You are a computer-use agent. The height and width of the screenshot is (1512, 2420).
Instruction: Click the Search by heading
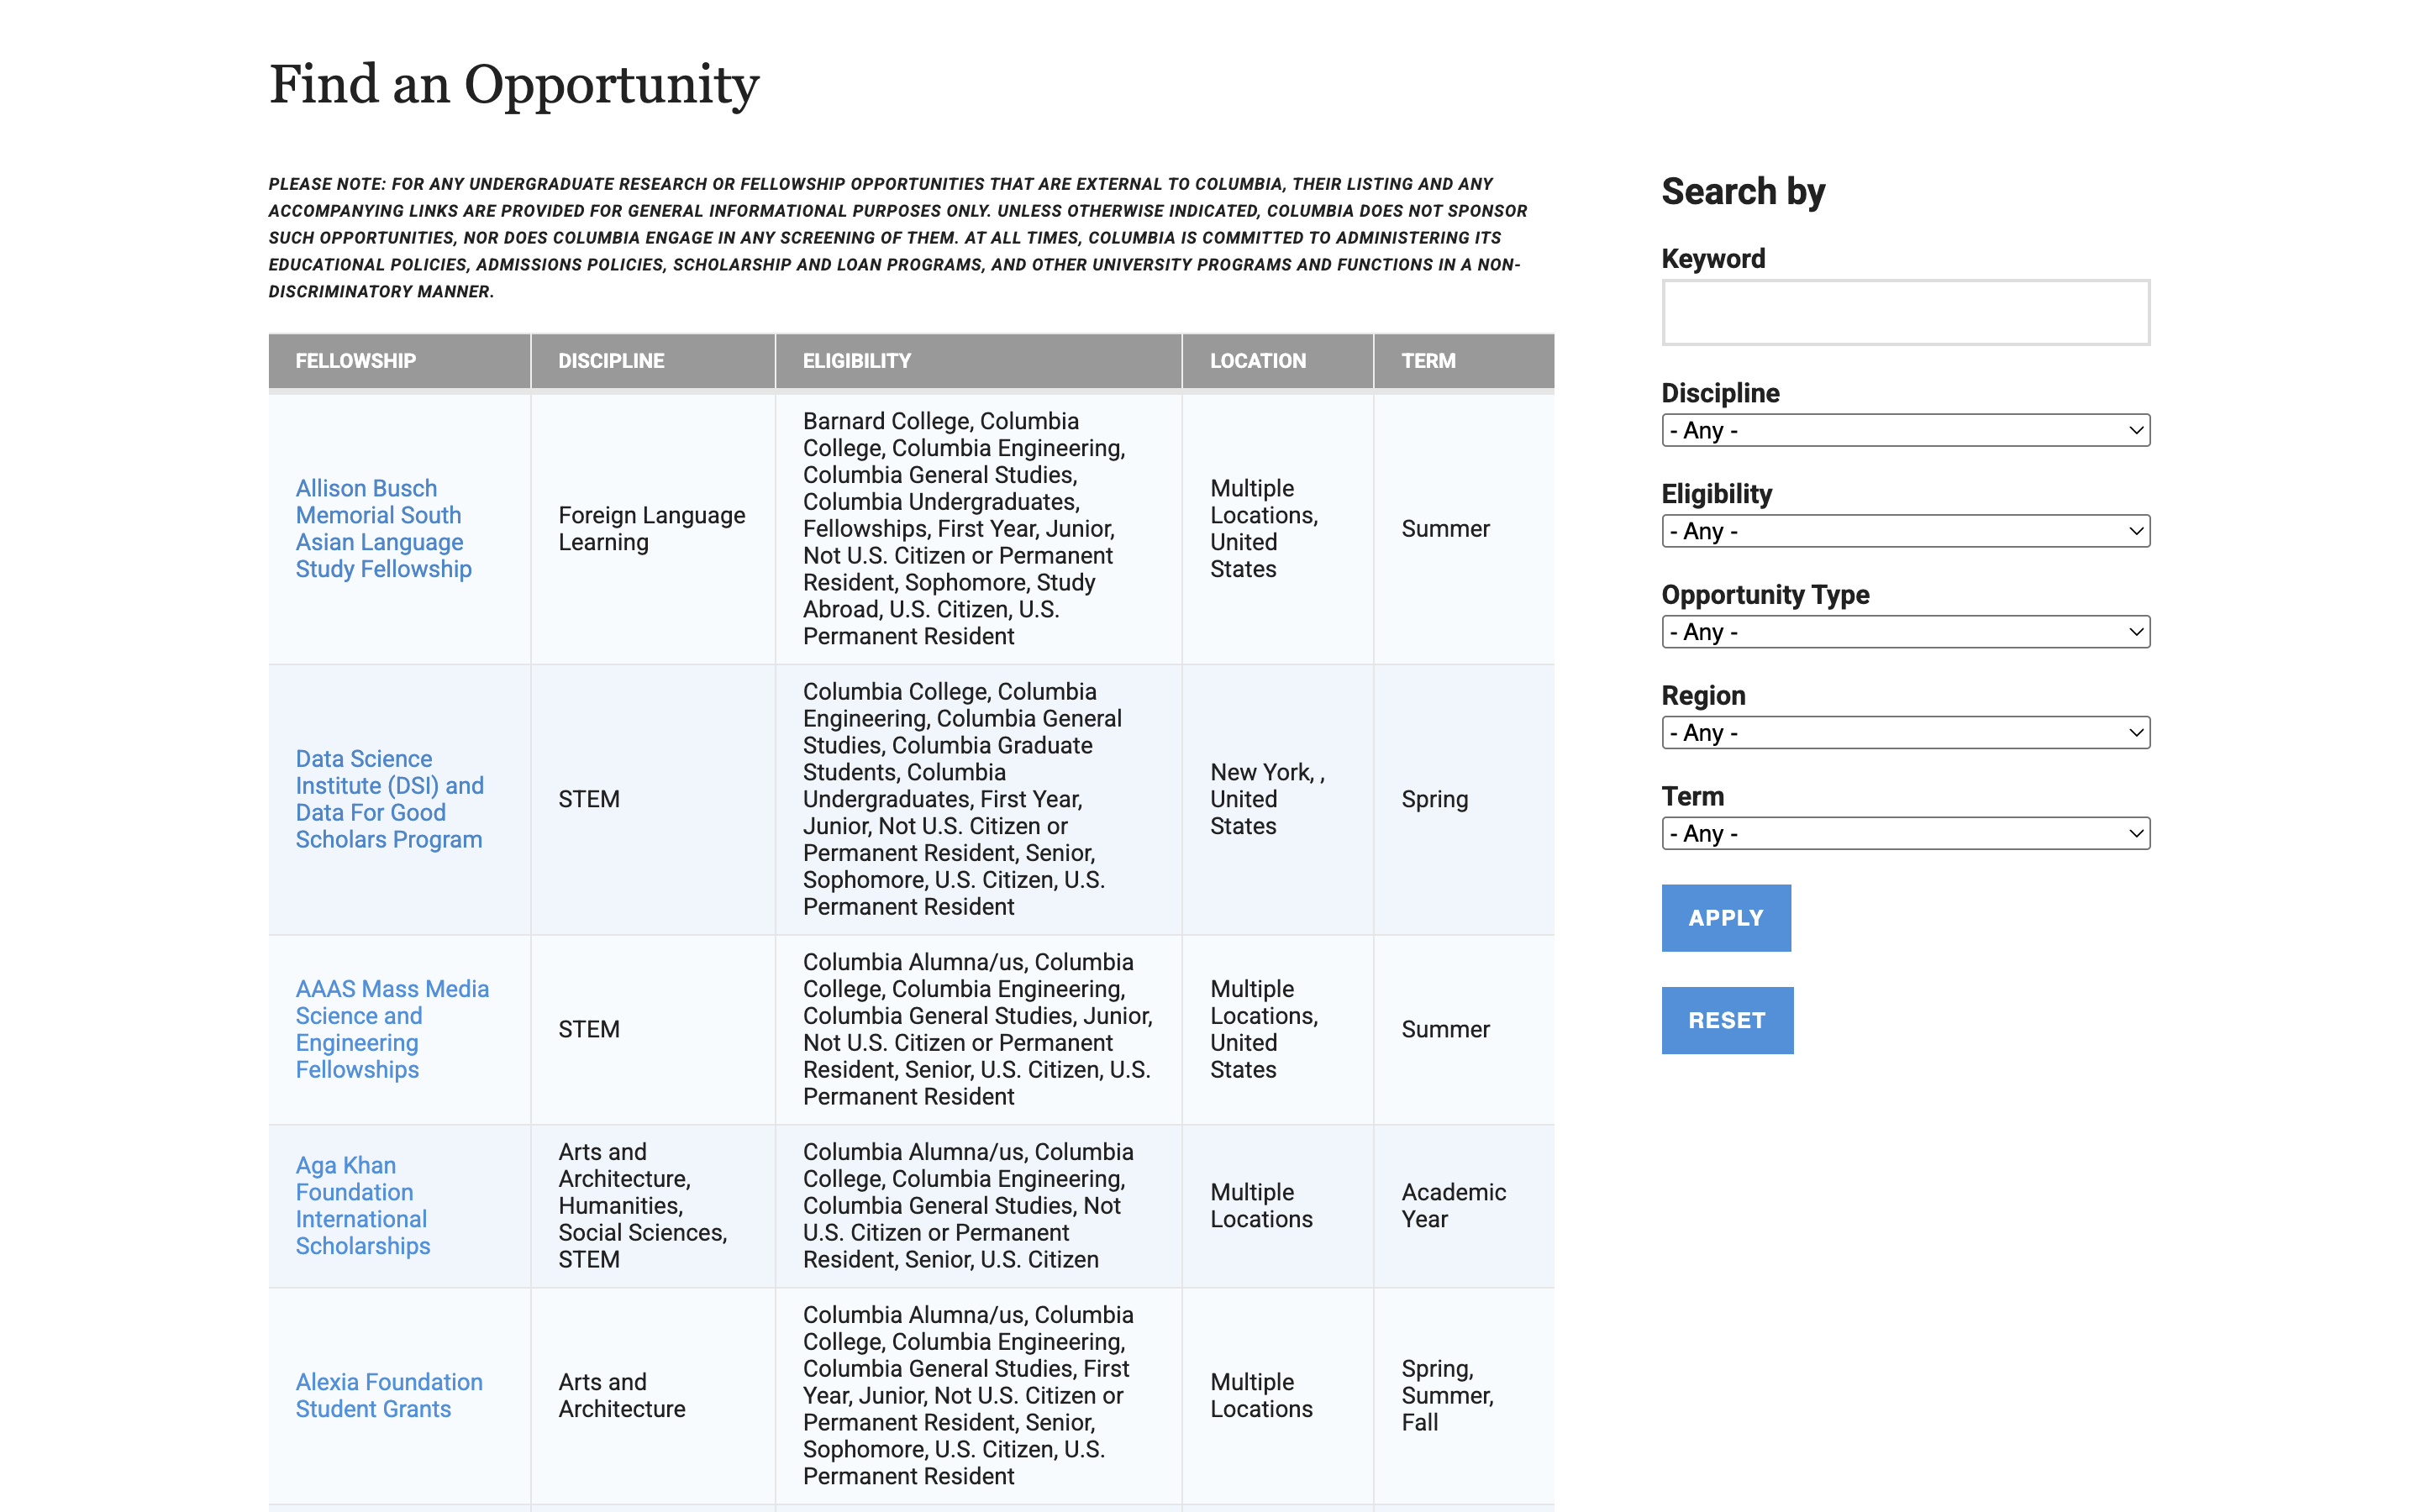click(1743, 191)
